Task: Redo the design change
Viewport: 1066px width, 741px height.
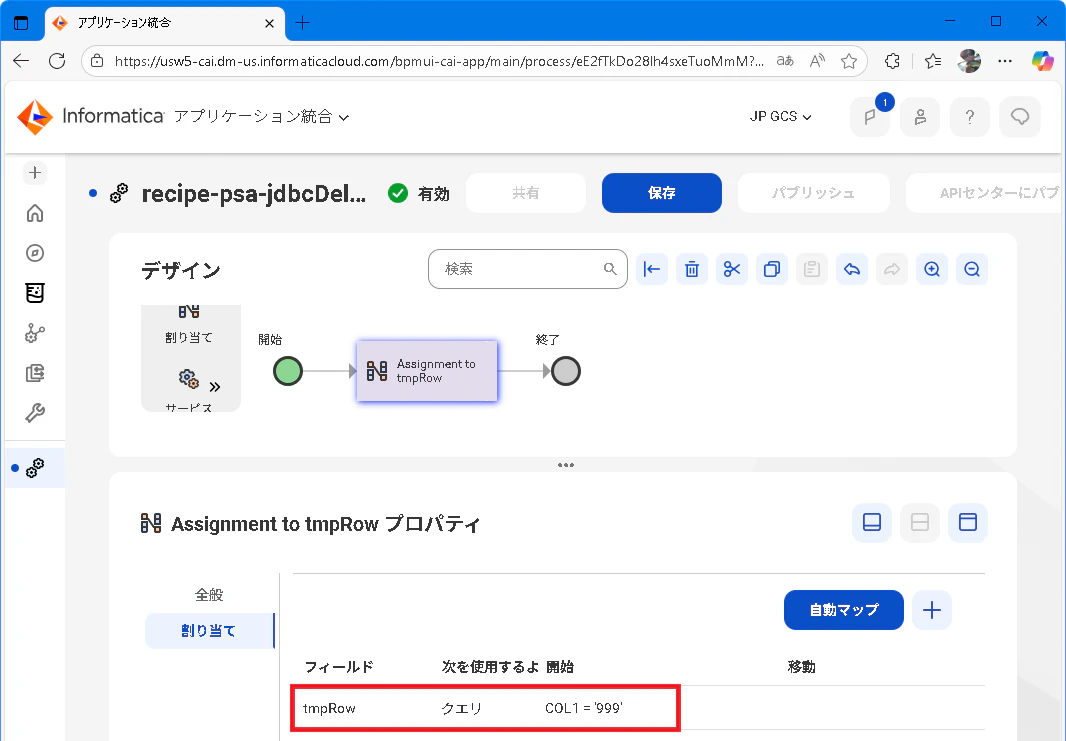Action: click(x=892, y=269)
